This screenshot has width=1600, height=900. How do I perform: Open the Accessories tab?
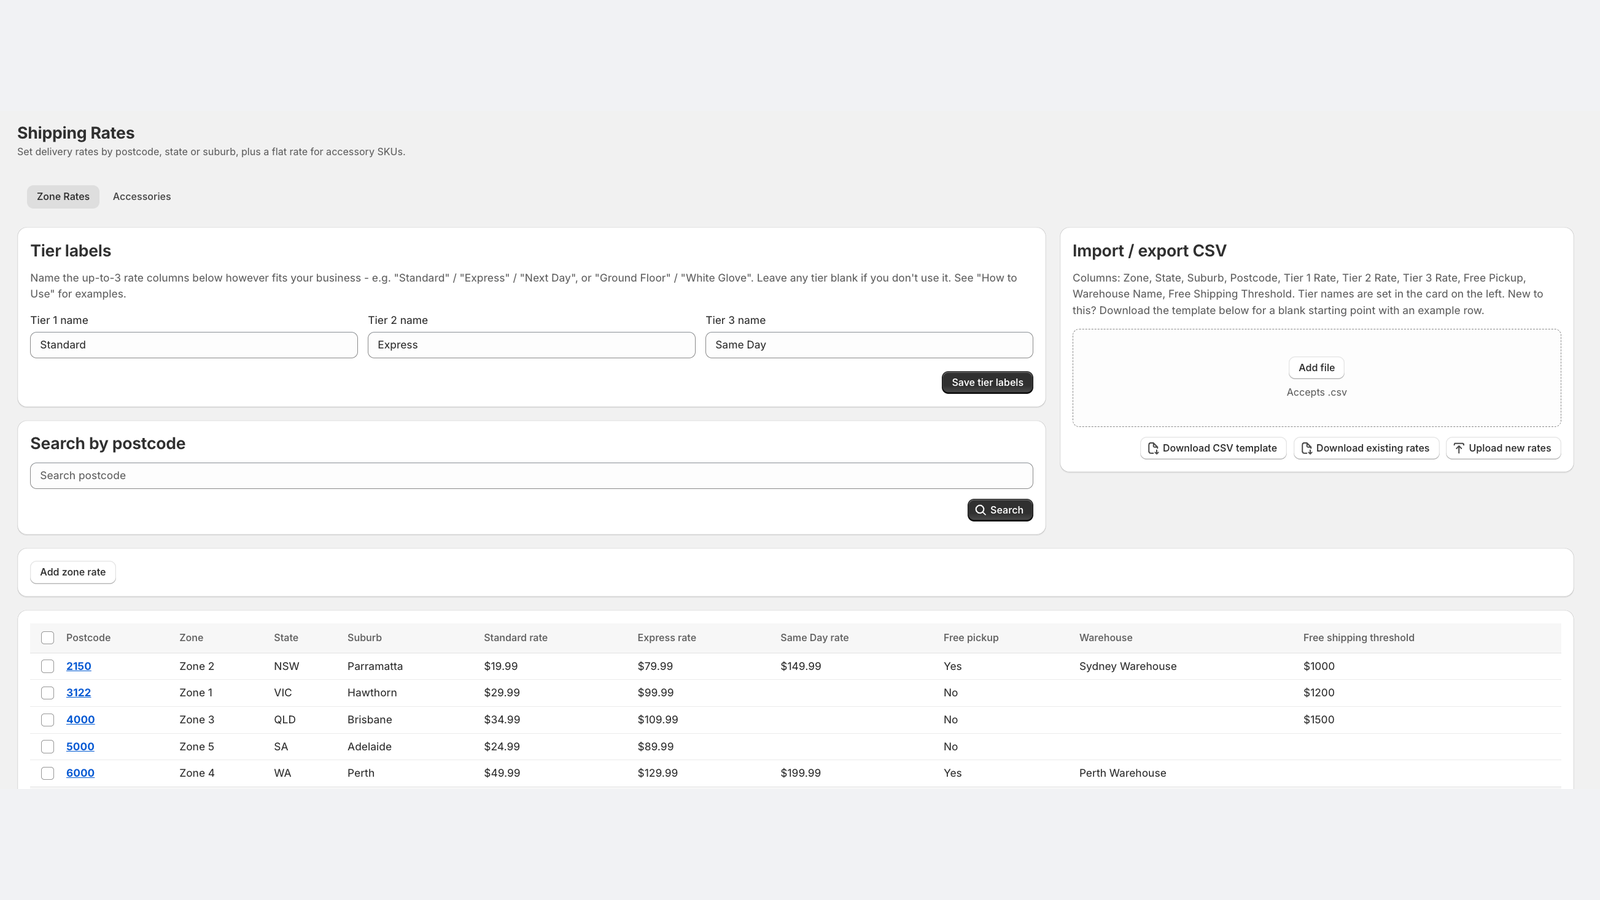pyautogui.click(x=142, y=196)
